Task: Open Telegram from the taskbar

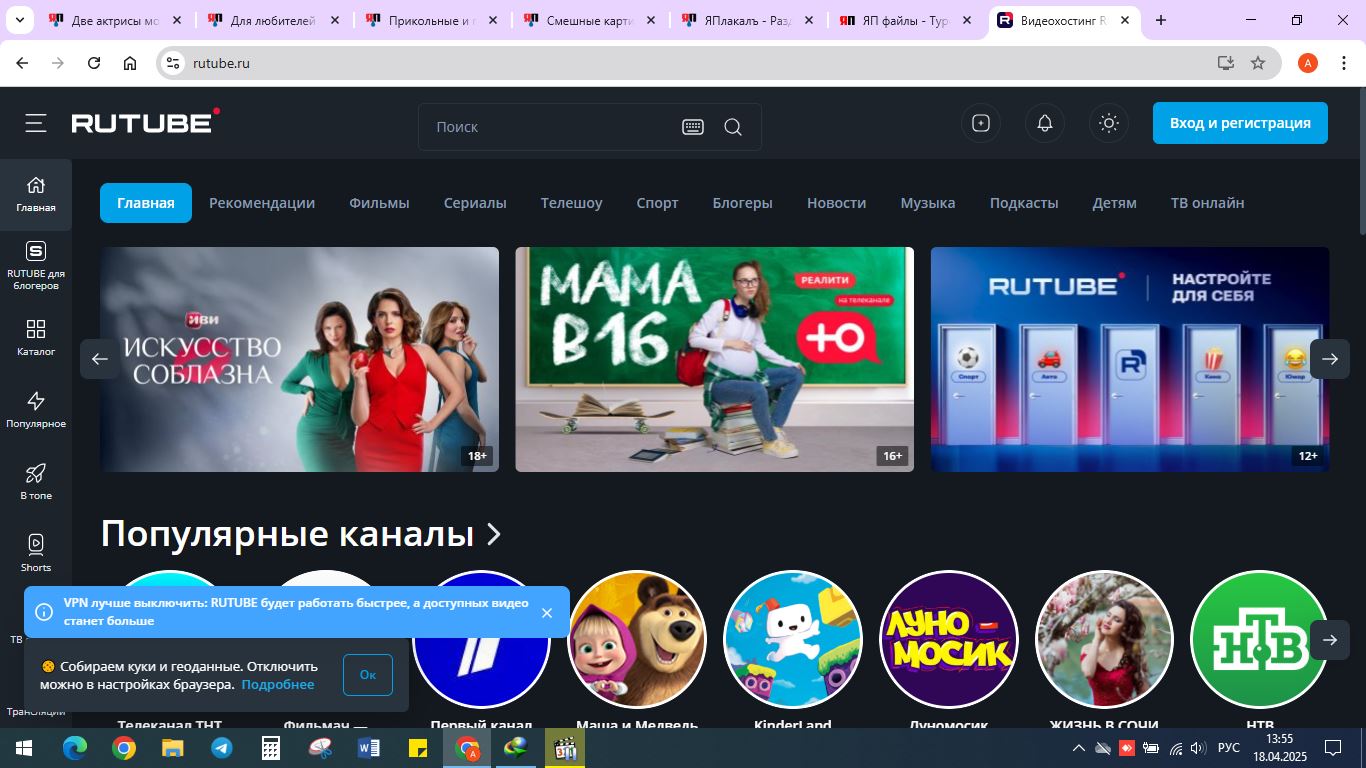Action: pyautogui.click(x=221, y=747)
